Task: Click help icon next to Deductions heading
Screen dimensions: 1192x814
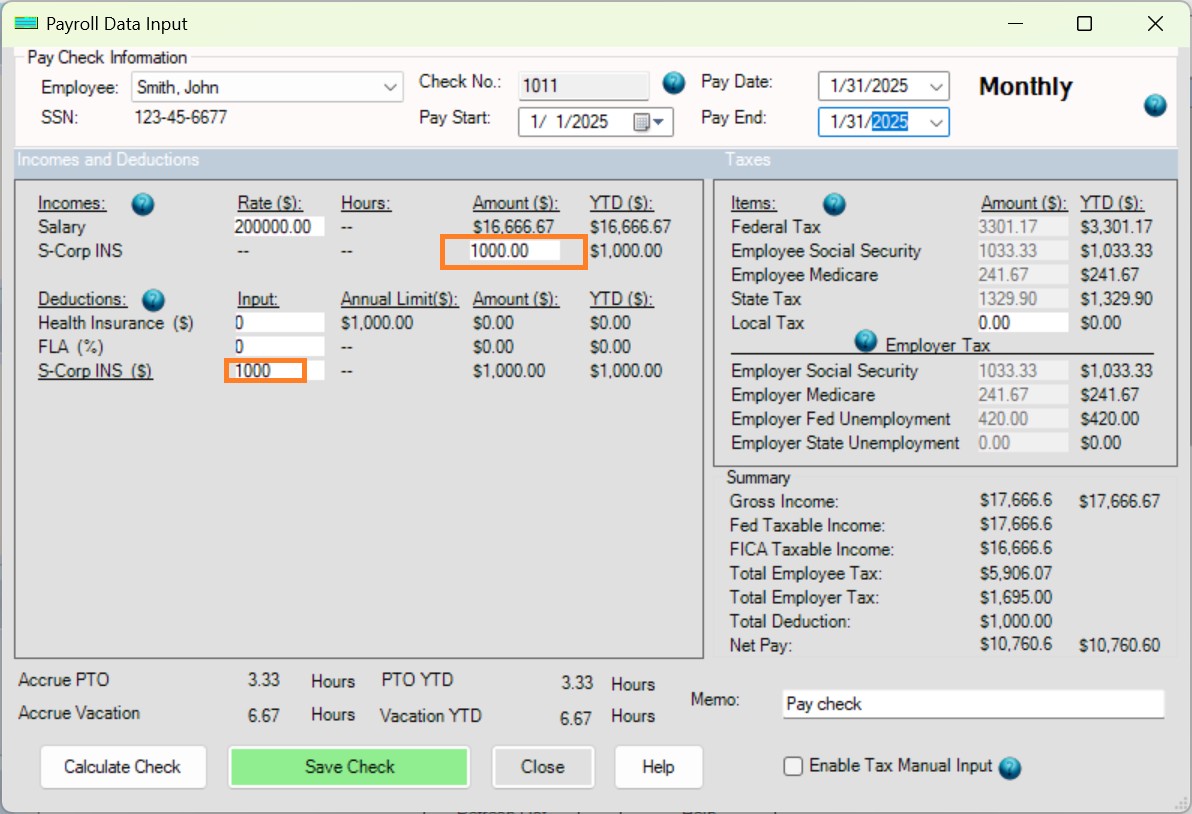Action: 153,300
